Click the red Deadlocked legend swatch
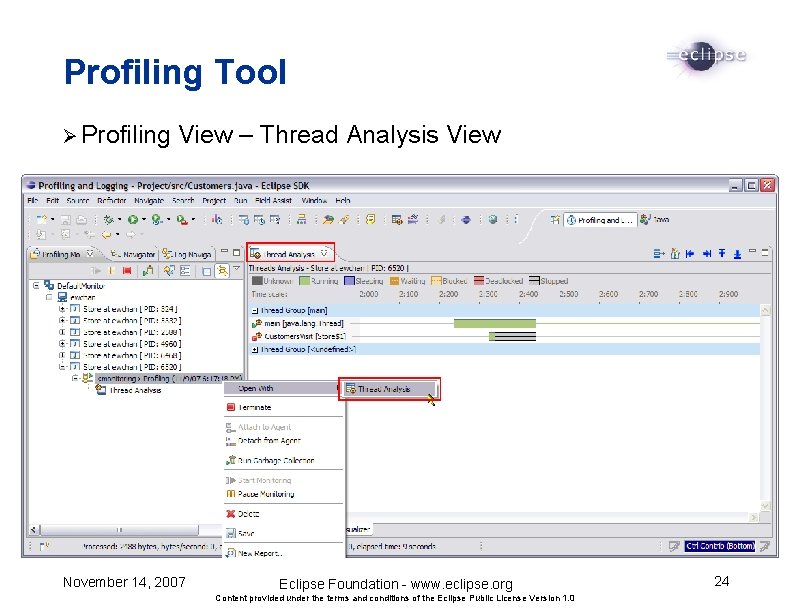The width and height of the screenshot is (792, 612). [x=479, y=281]
